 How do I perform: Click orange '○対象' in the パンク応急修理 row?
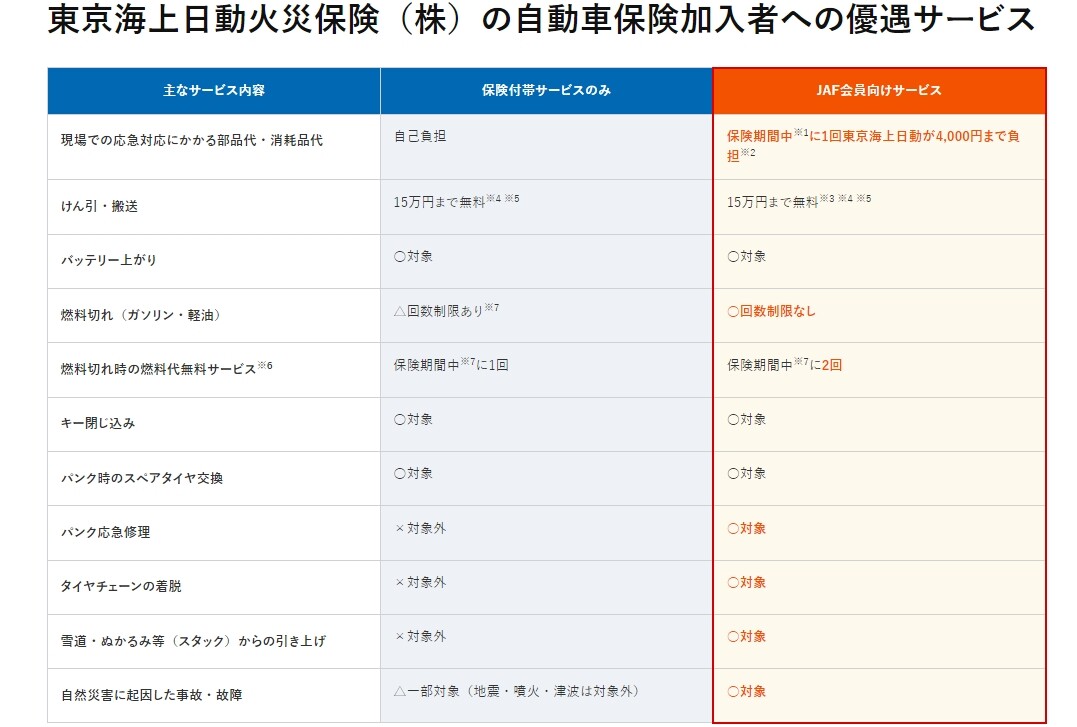click(x=747, y=528)
